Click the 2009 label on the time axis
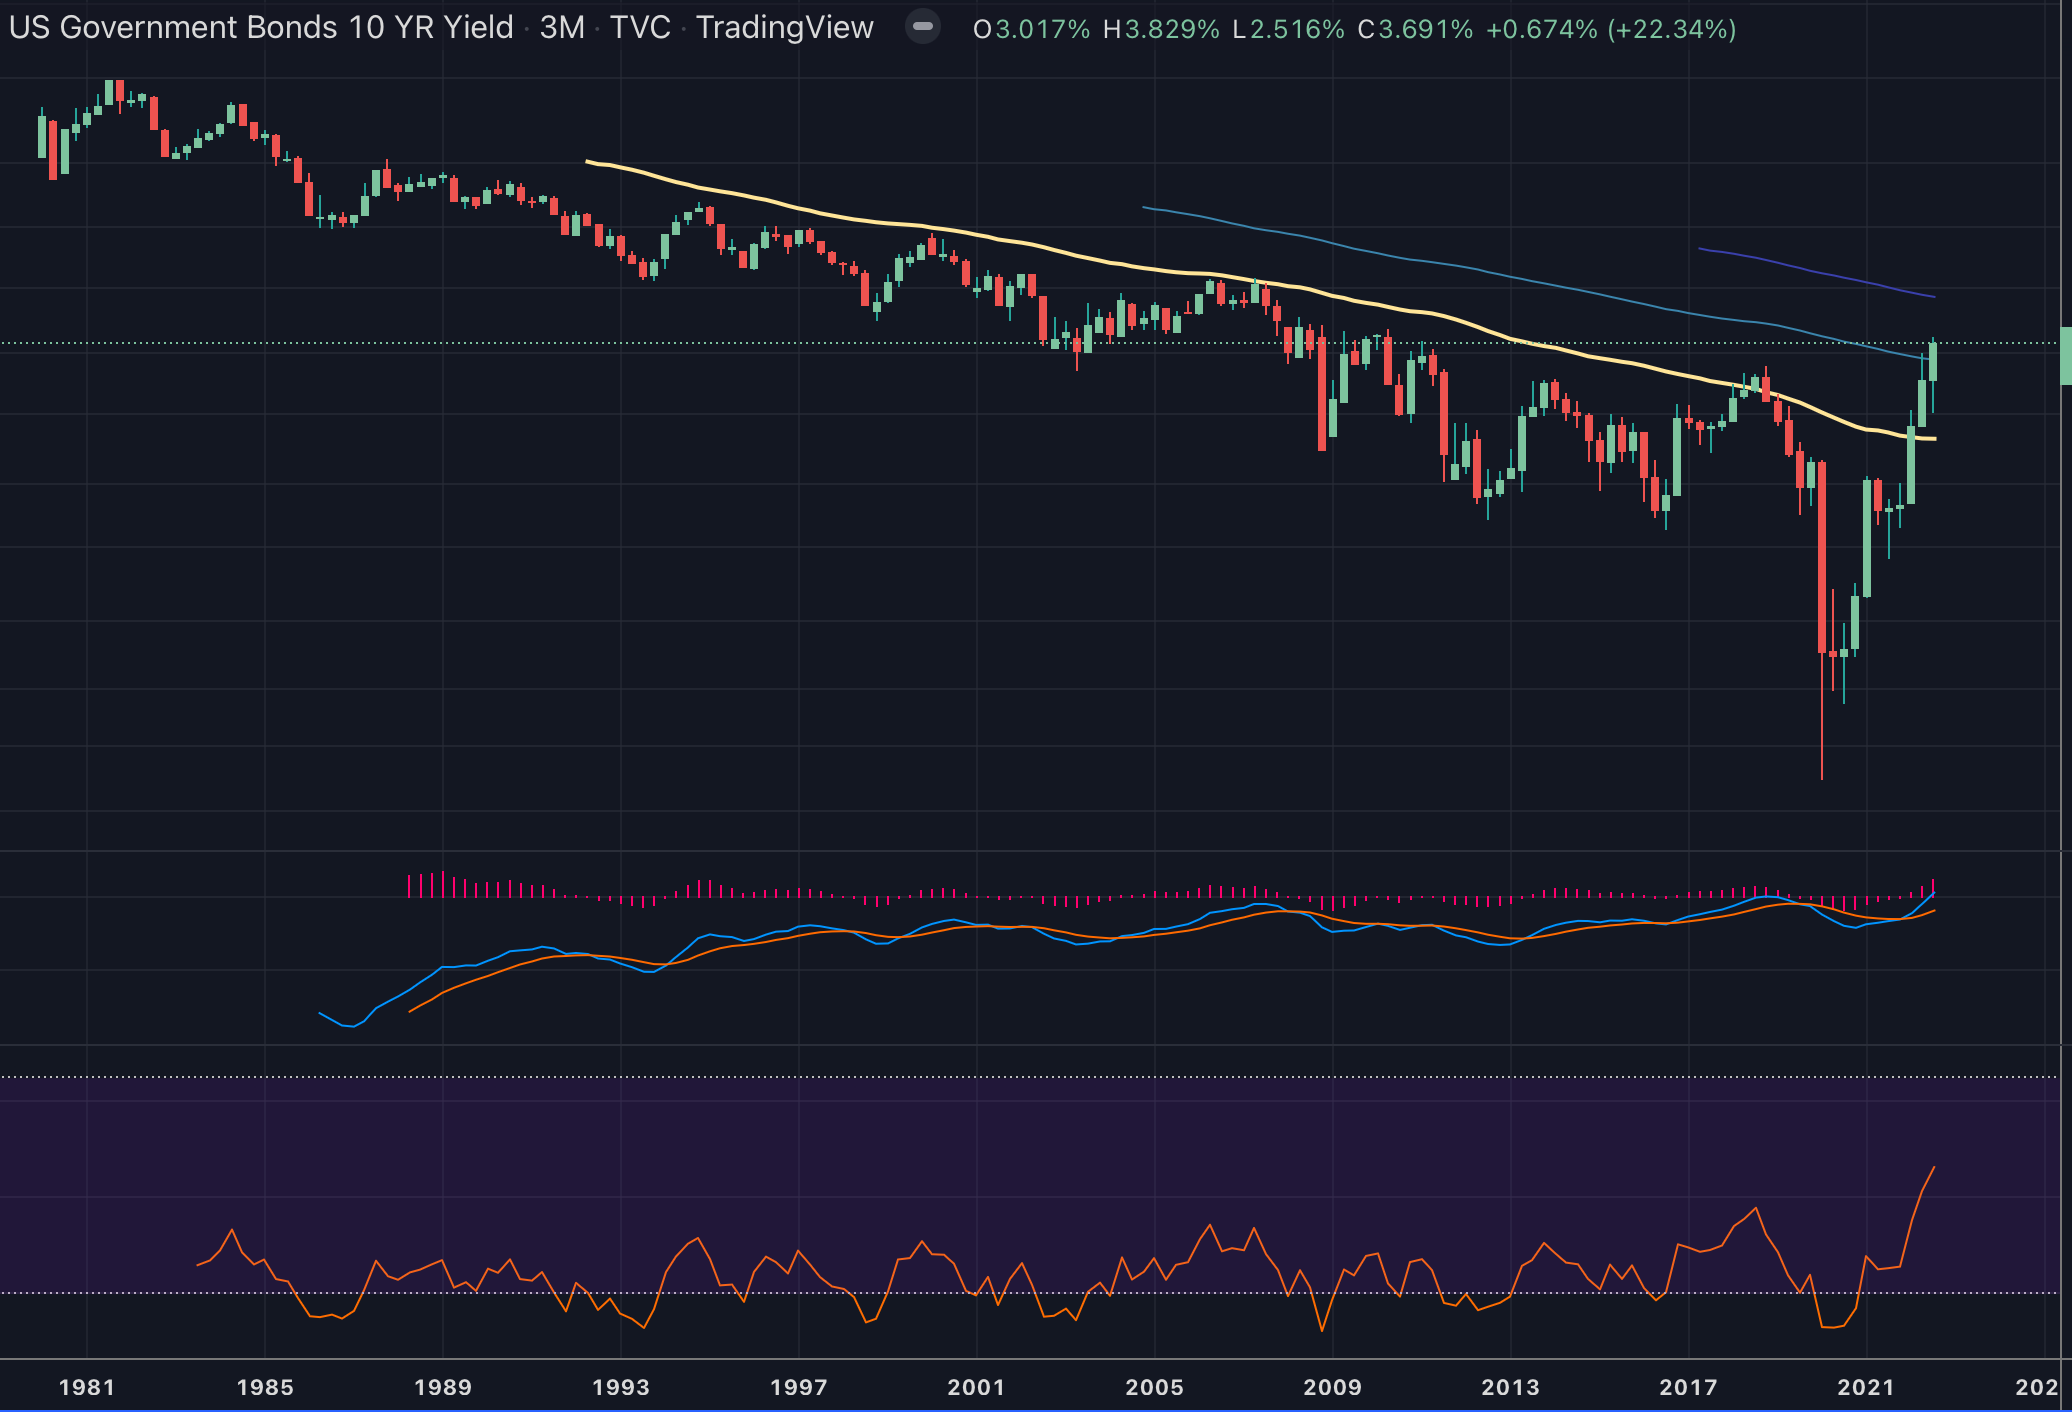2072x1412 pixels. click(1333, 1387)
